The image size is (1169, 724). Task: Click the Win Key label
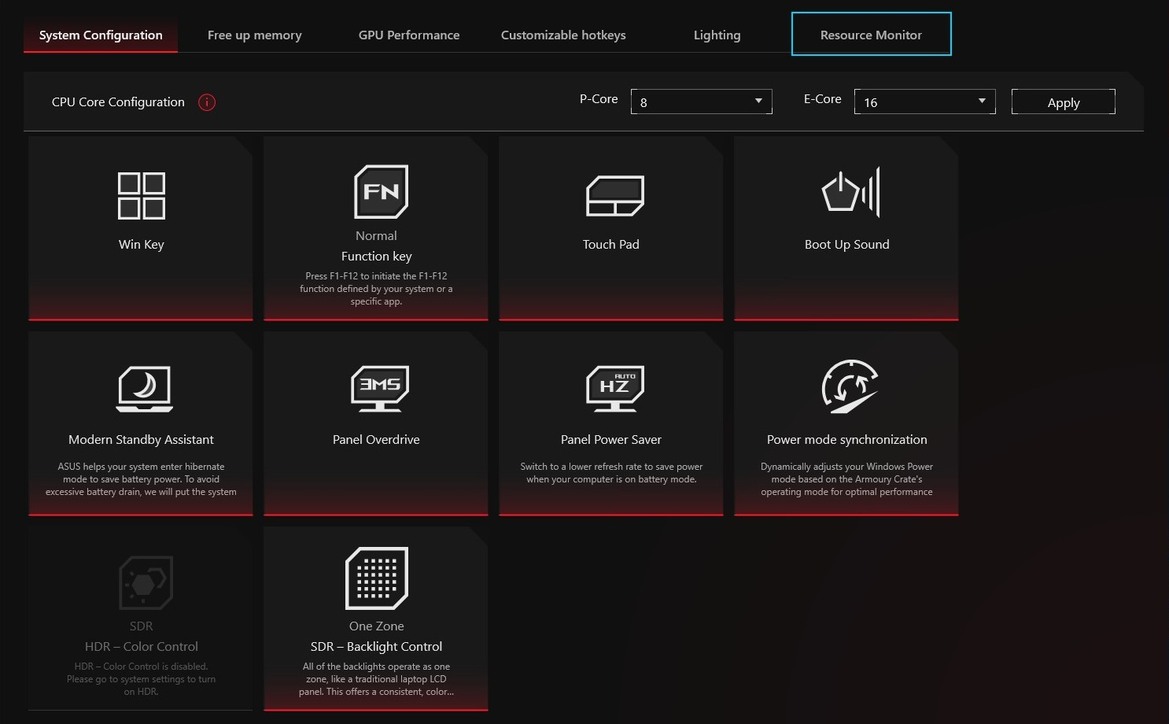point(141,245)
